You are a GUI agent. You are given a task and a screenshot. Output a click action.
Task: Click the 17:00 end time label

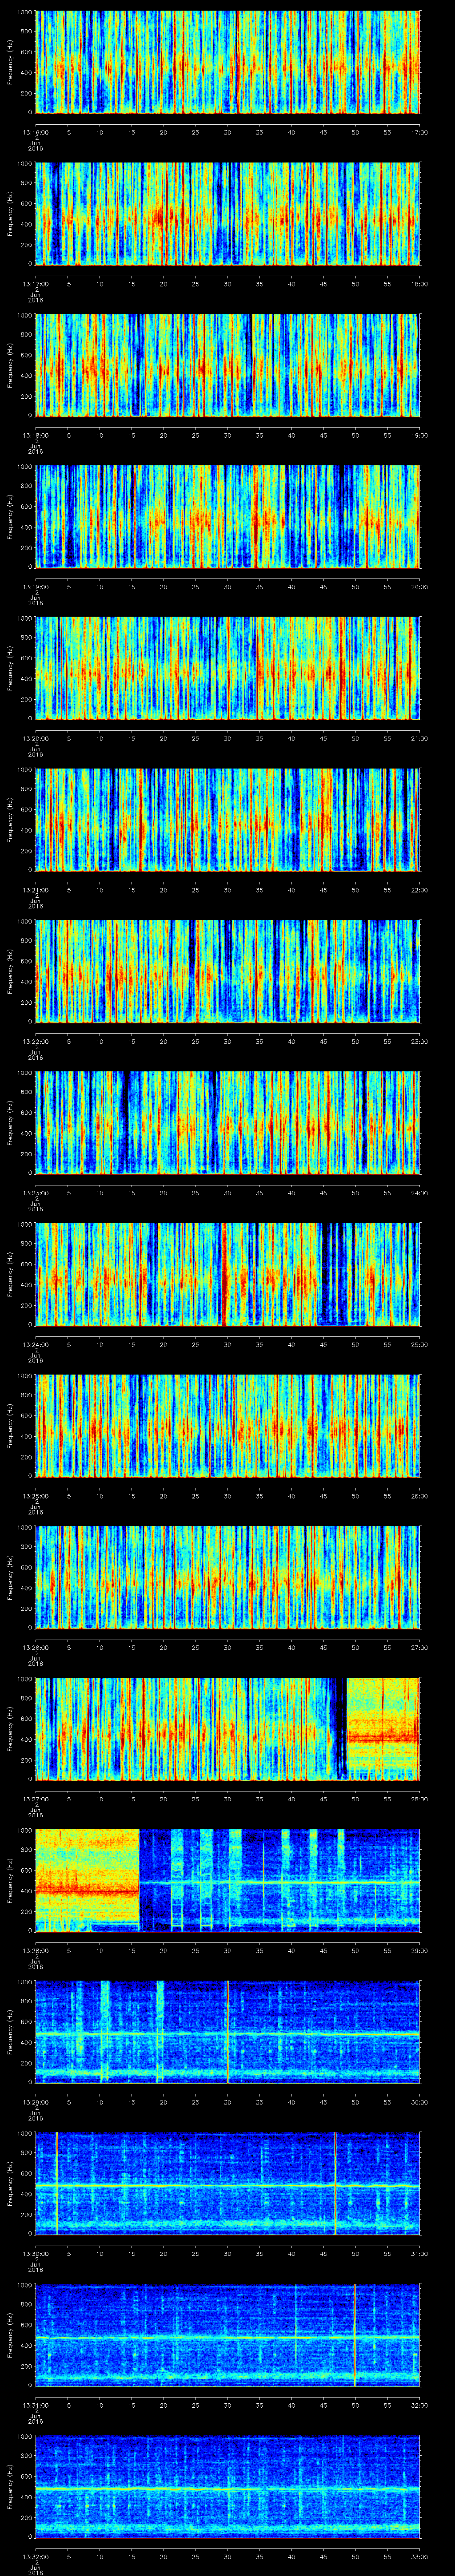pyautogui.click(x=420, y=132)
